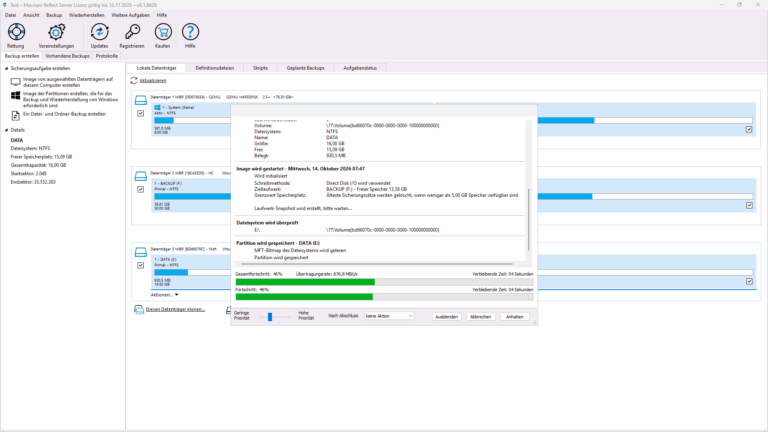Image resolution: width=768 pixels, height=432 pixels.
Task: Open Hilfe question mark icon
Action: (x=190, y=36)
